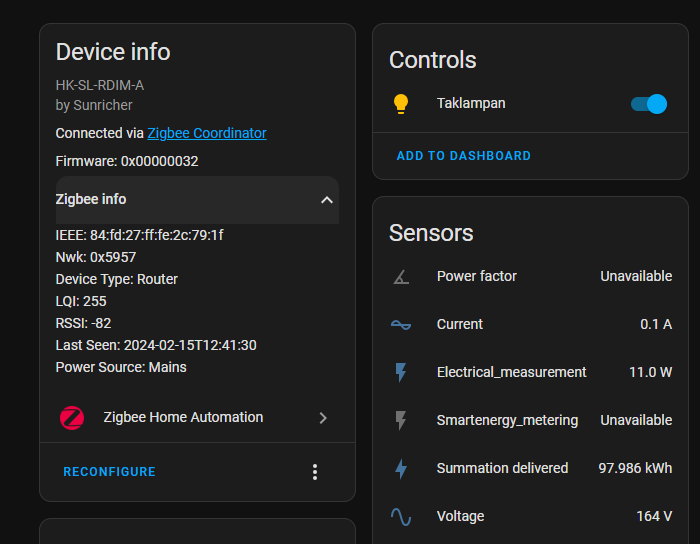Click the Smartenergy_metering flash icon
700x544 pixels.
[x=401, y=420]
